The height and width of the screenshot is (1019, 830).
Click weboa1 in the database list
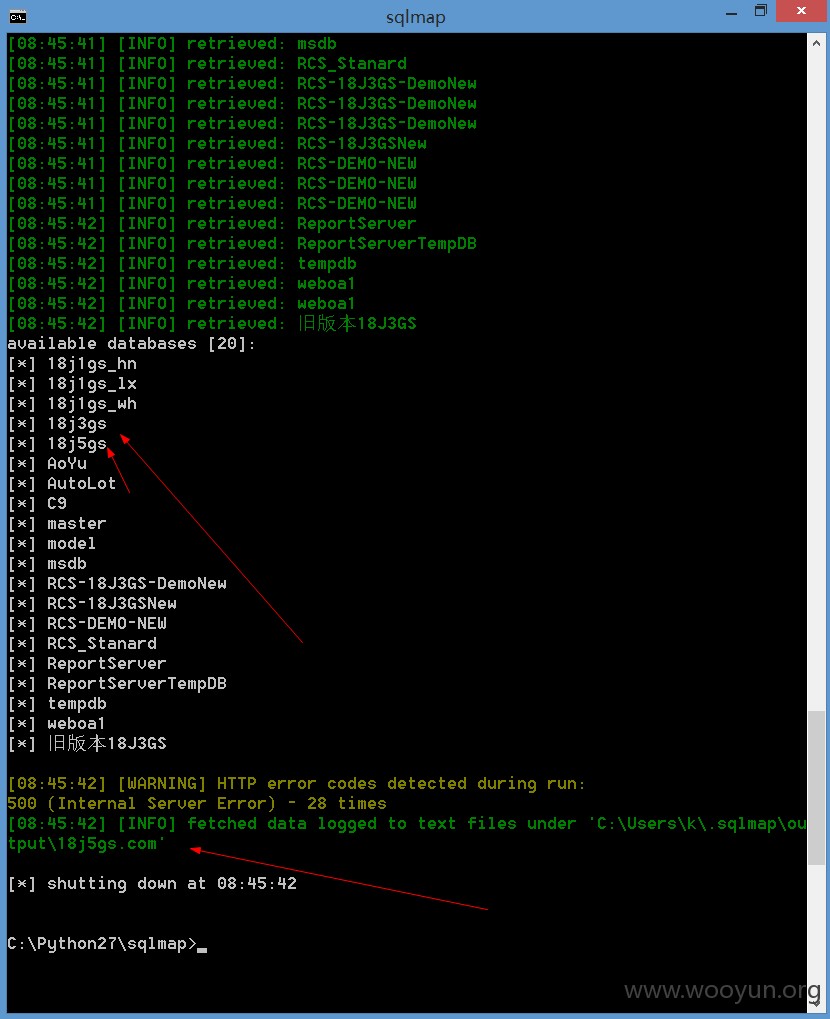coord(77,724)
